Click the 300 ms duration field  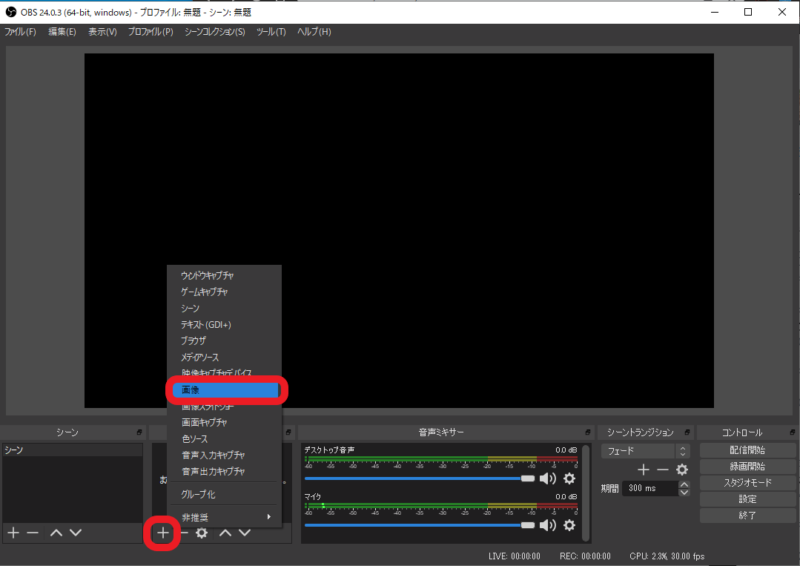point(651,488)
